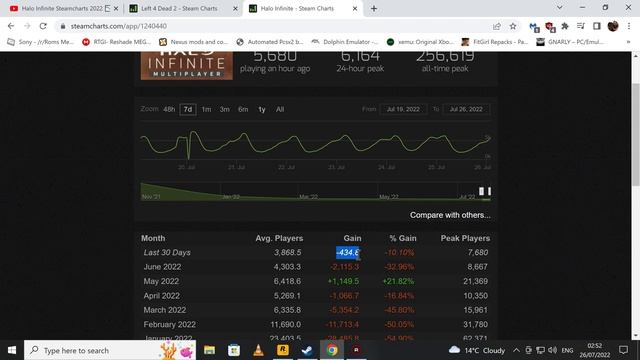This screenshot has width=640, height=360.
Task: Click the Windows taskbar search box
Action: (110, 350)
